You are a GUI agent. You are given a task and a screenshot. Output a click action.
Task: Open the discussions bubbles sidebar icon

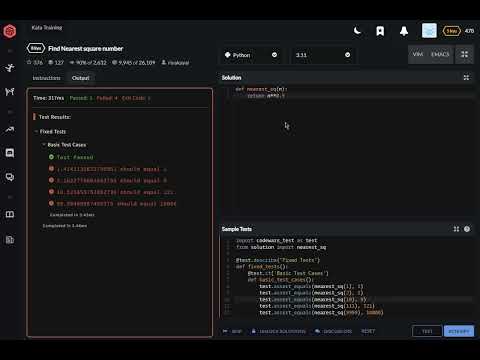click(10, 177)
